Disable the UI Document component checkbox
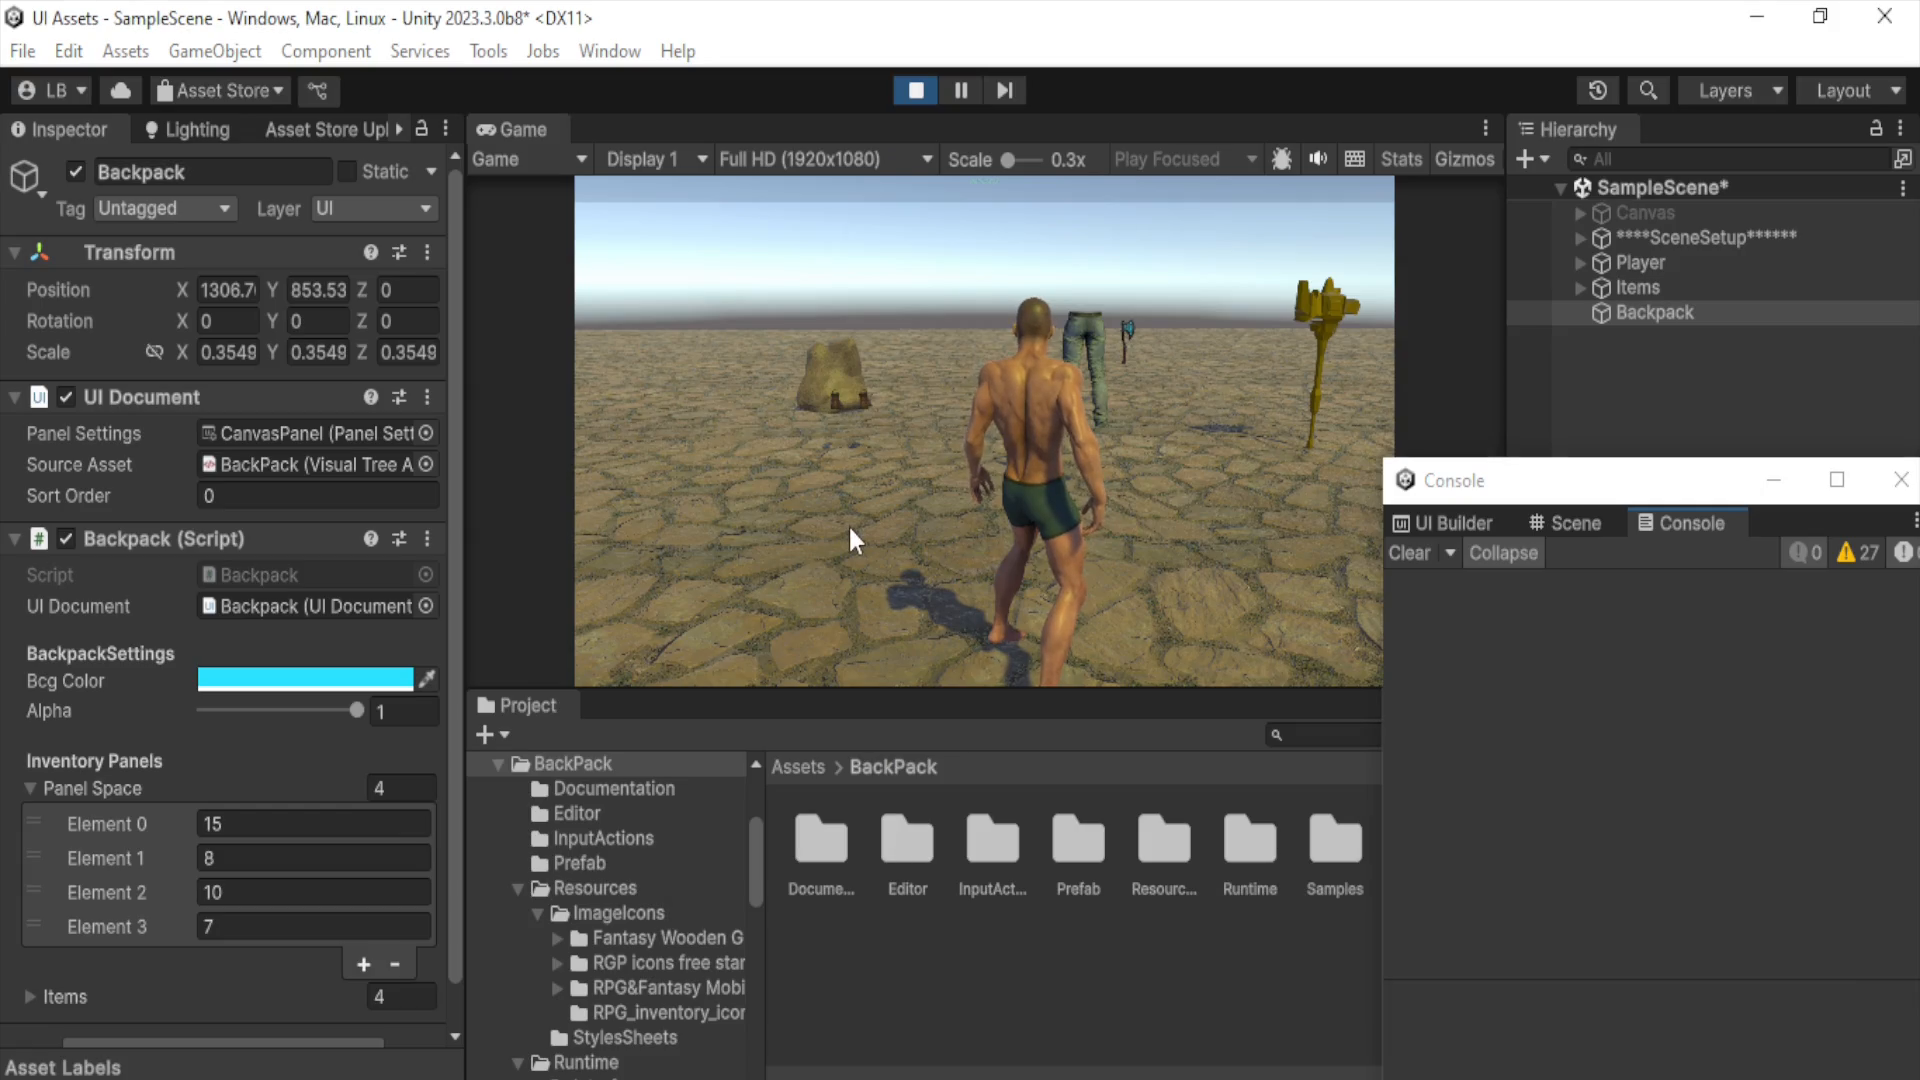The image size is (1920, 1080). tap(66, 397)
